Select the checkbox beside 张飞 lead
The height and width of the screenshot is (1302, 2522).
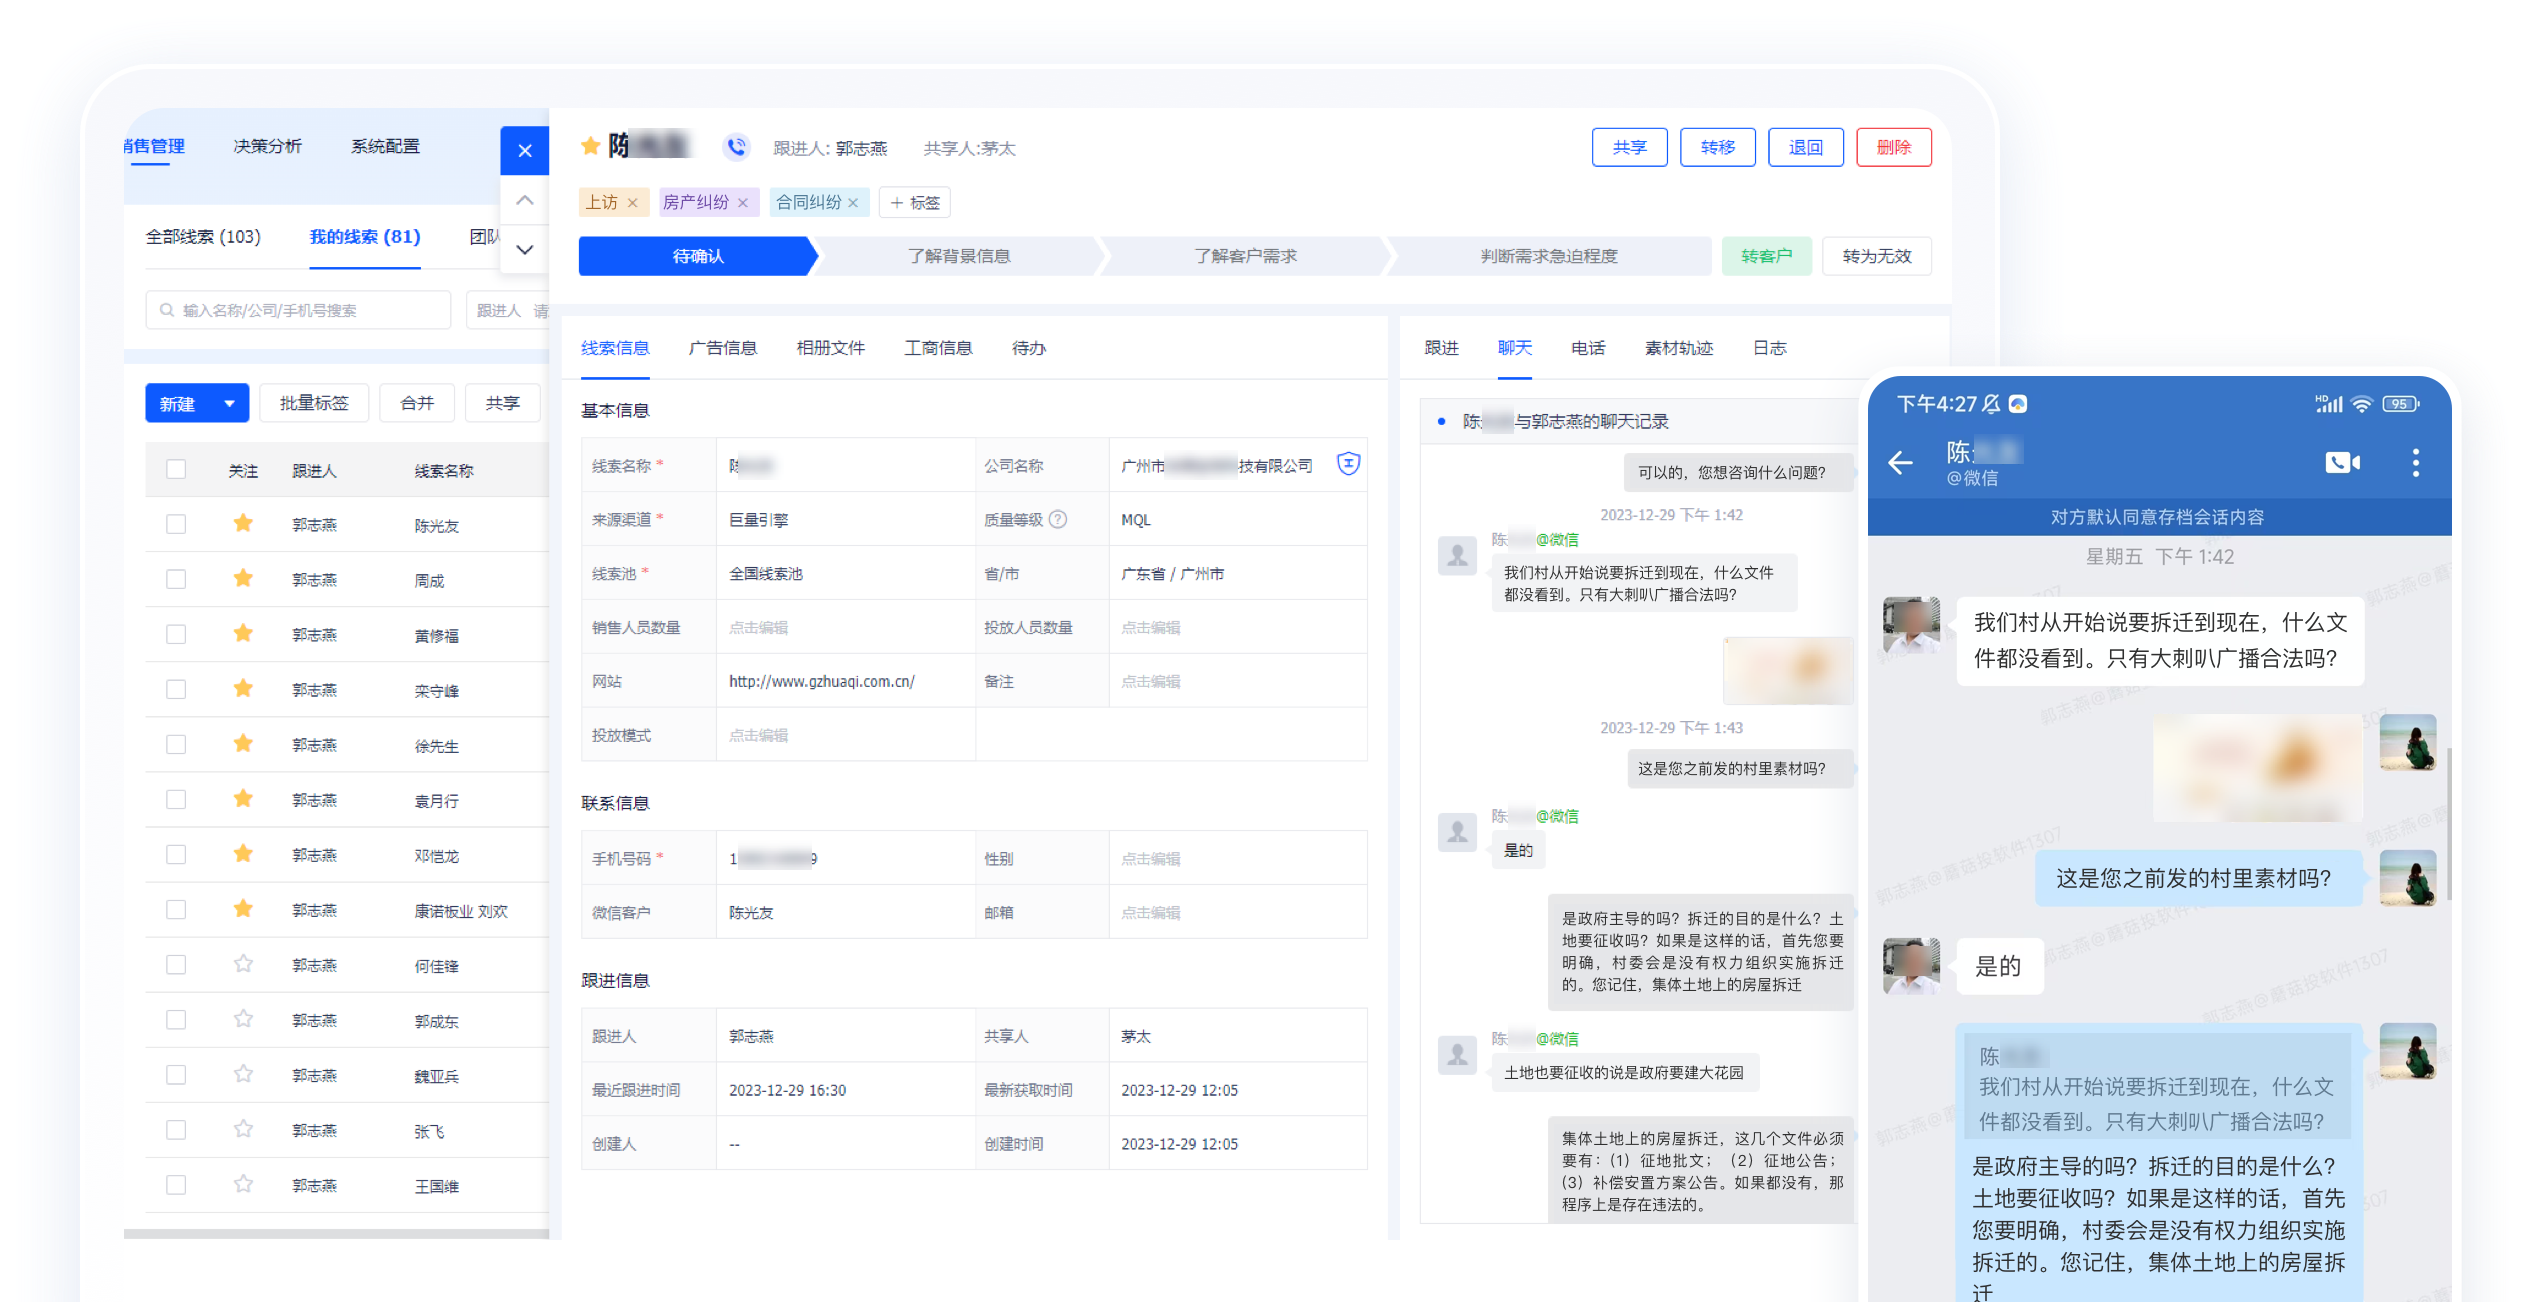(176, 1129)
